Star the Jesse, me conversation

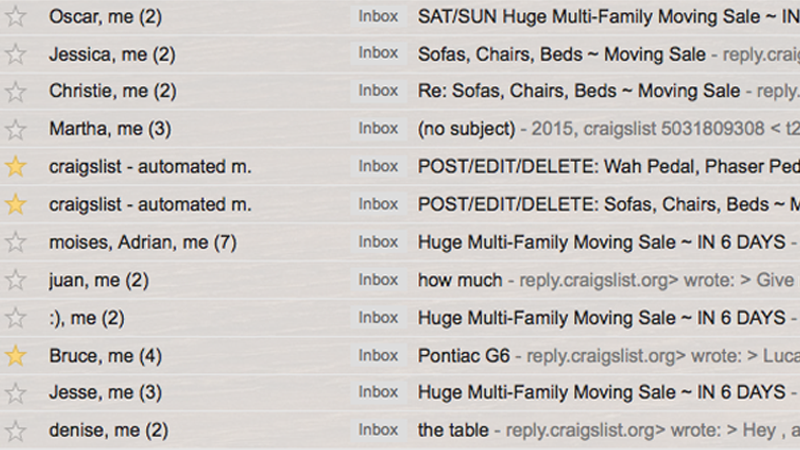(x=16, y=393)
